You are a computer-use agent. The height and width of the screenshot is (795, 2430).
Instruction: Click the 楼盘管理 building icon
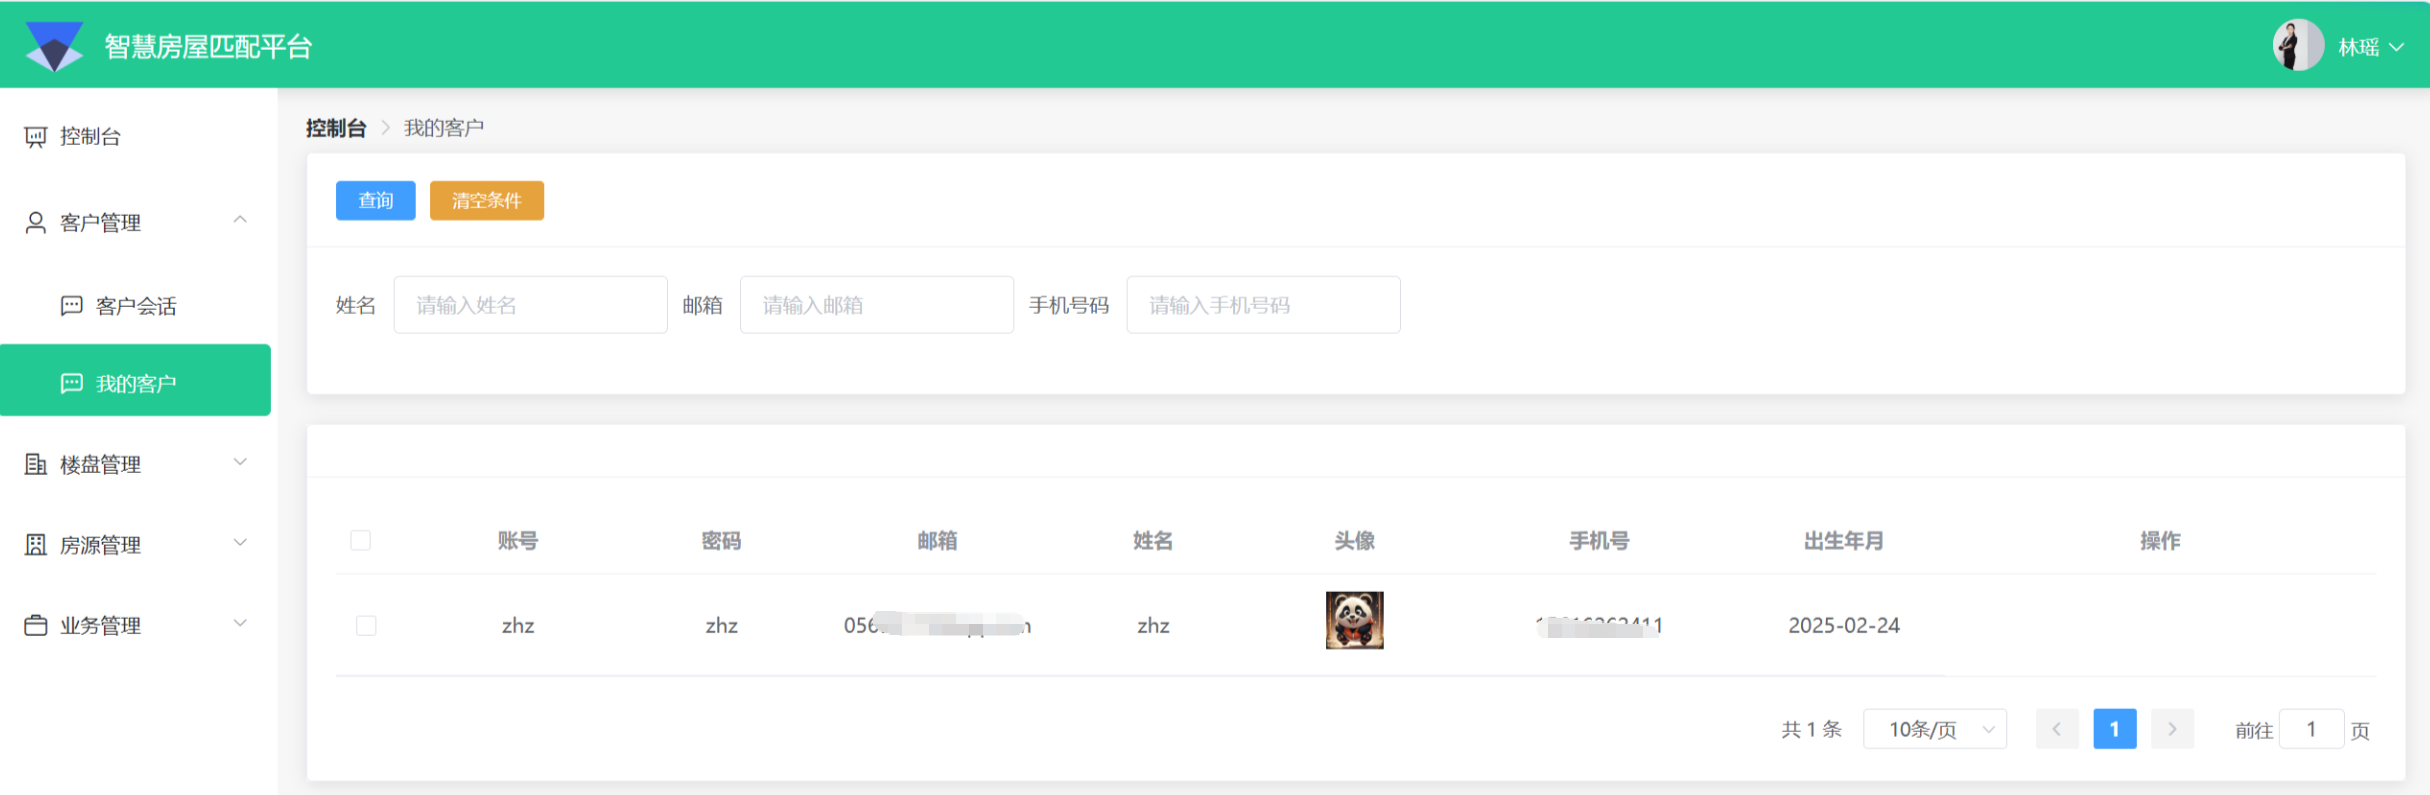click(x=36, y=464)
